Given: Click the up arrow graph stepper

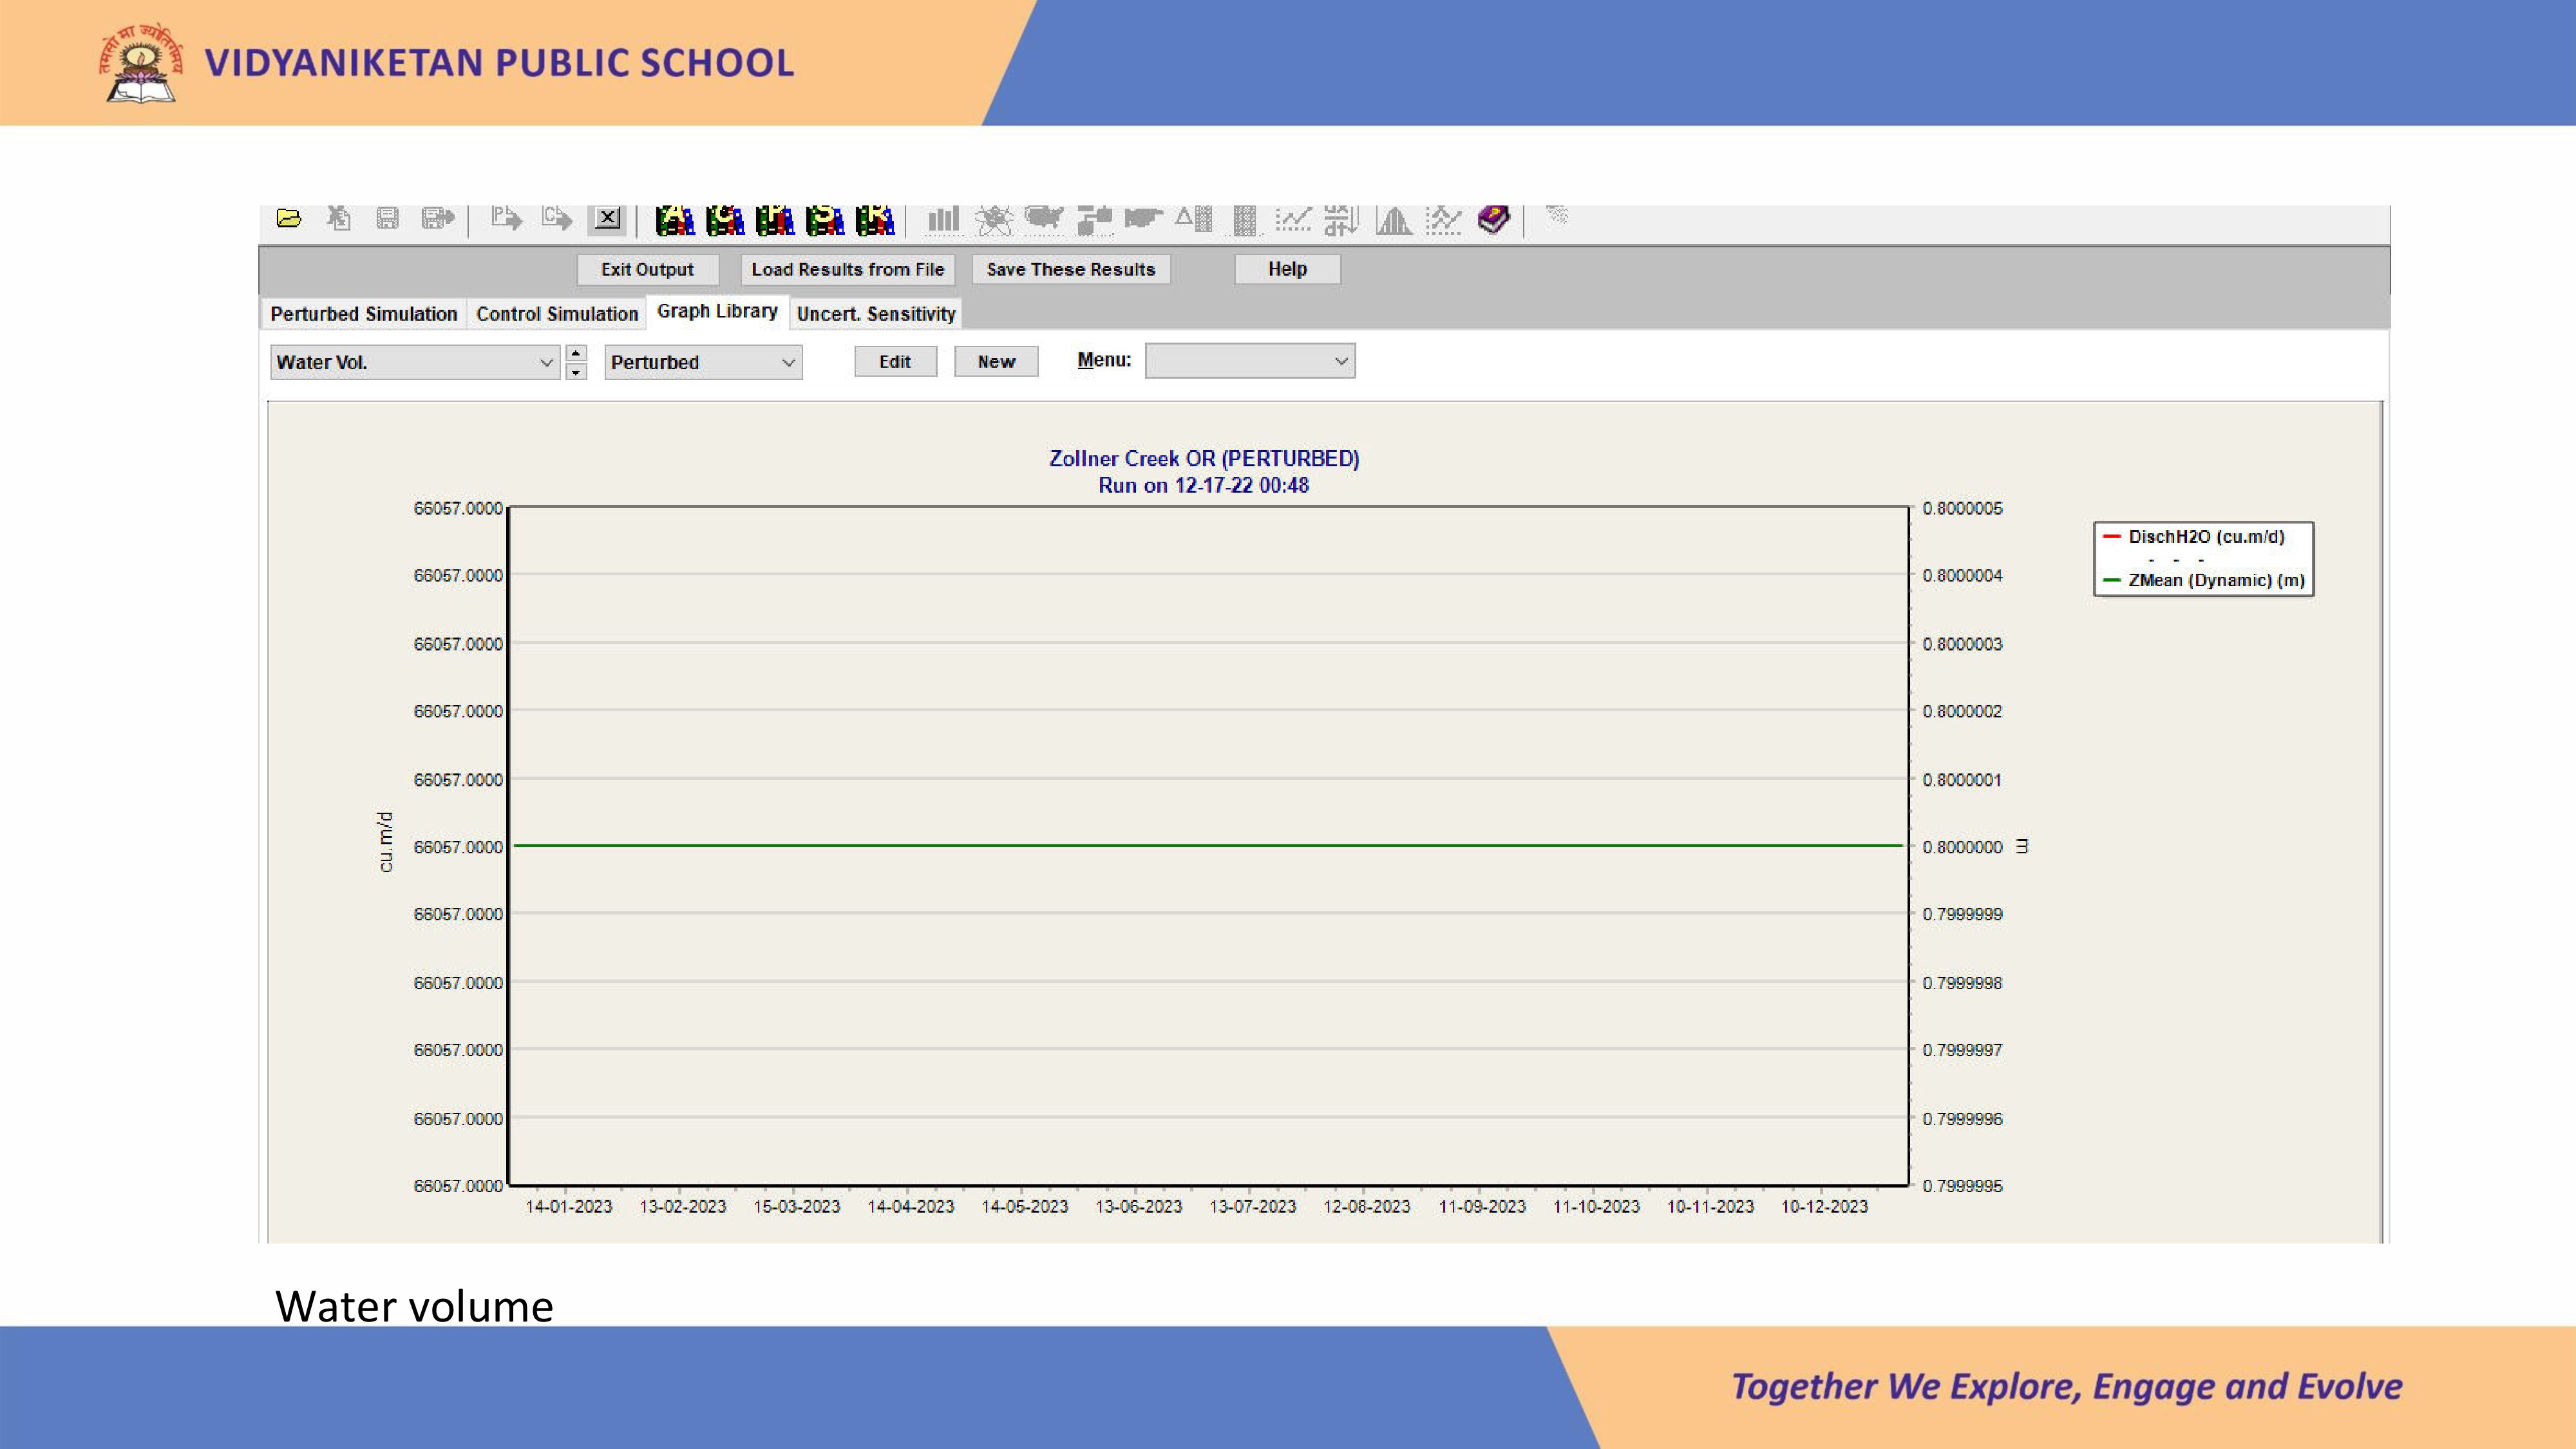Looking at the screenshot, I should (576, 353).
